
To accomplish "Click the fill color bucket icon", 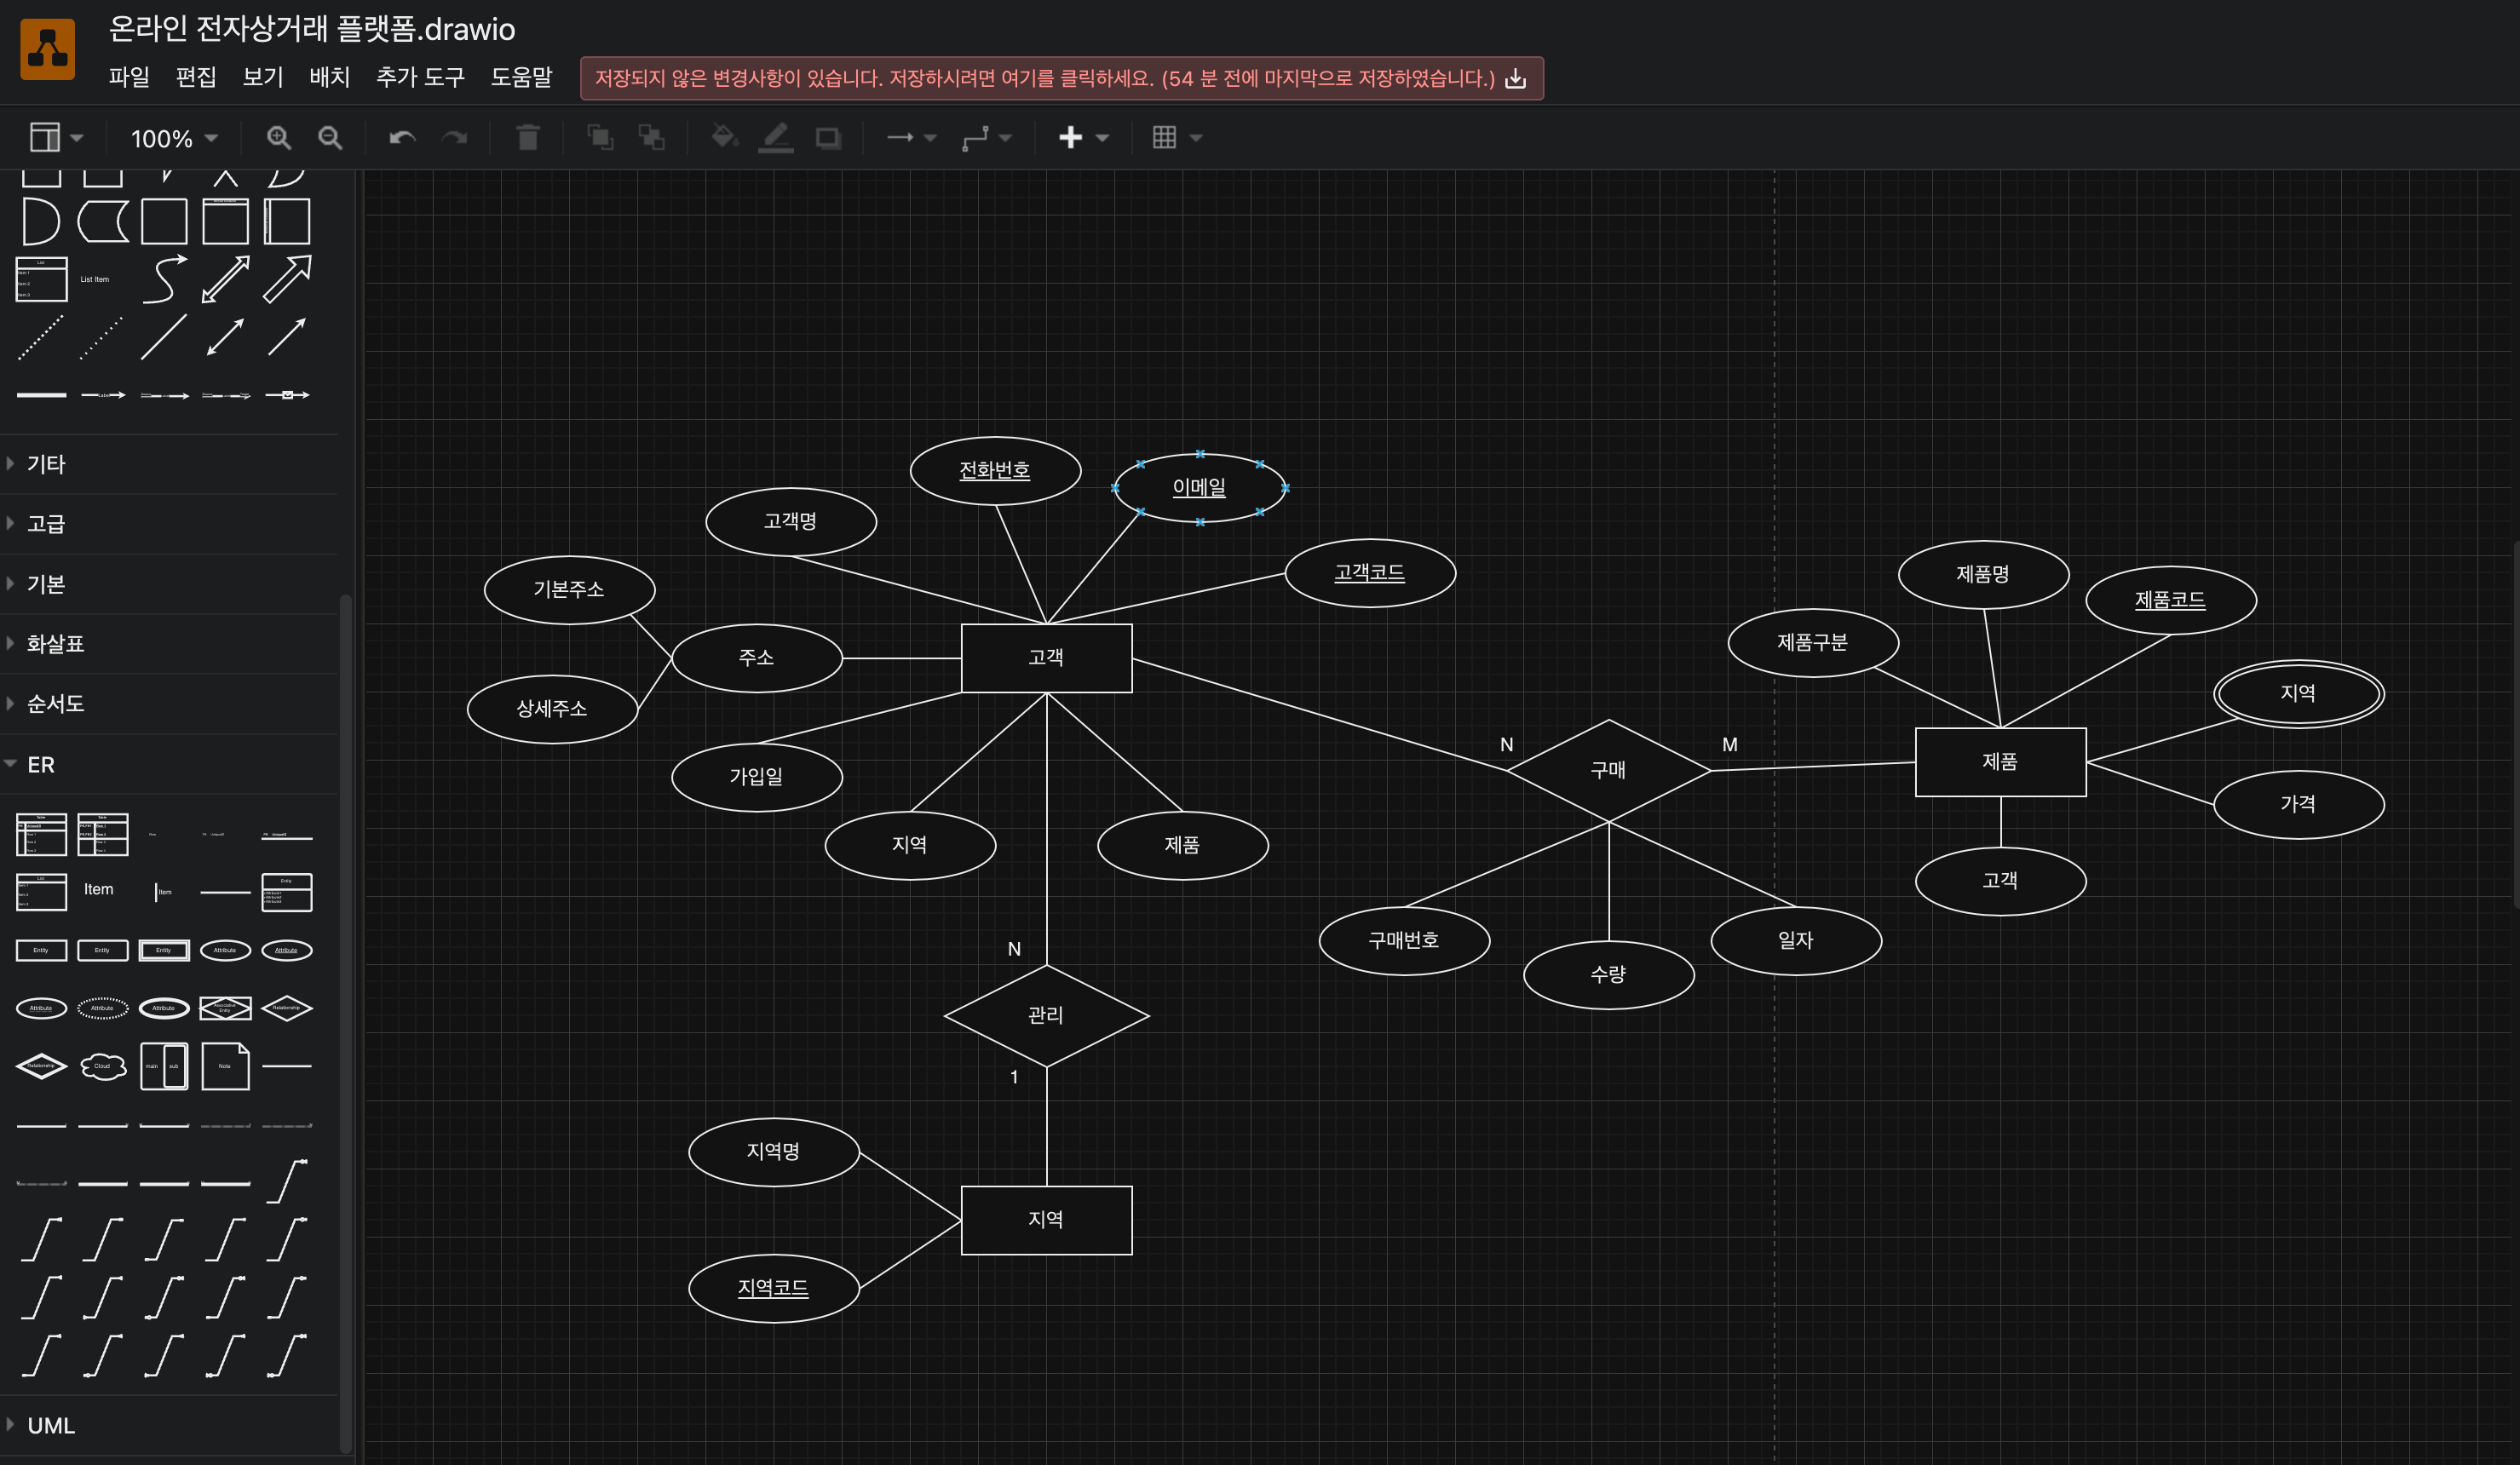I will (723, 137).
